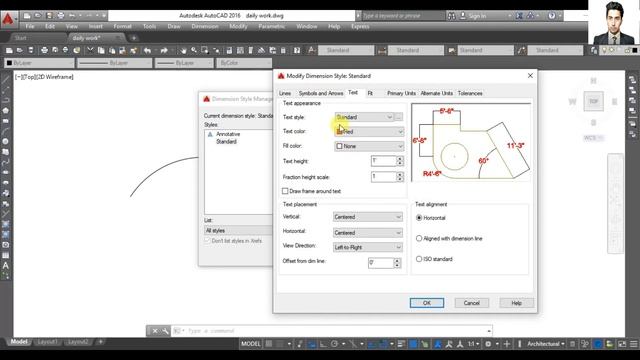Select the Pan hand tool
The height and width of the screenshot is (360, 640).
[x=183, y=50]
